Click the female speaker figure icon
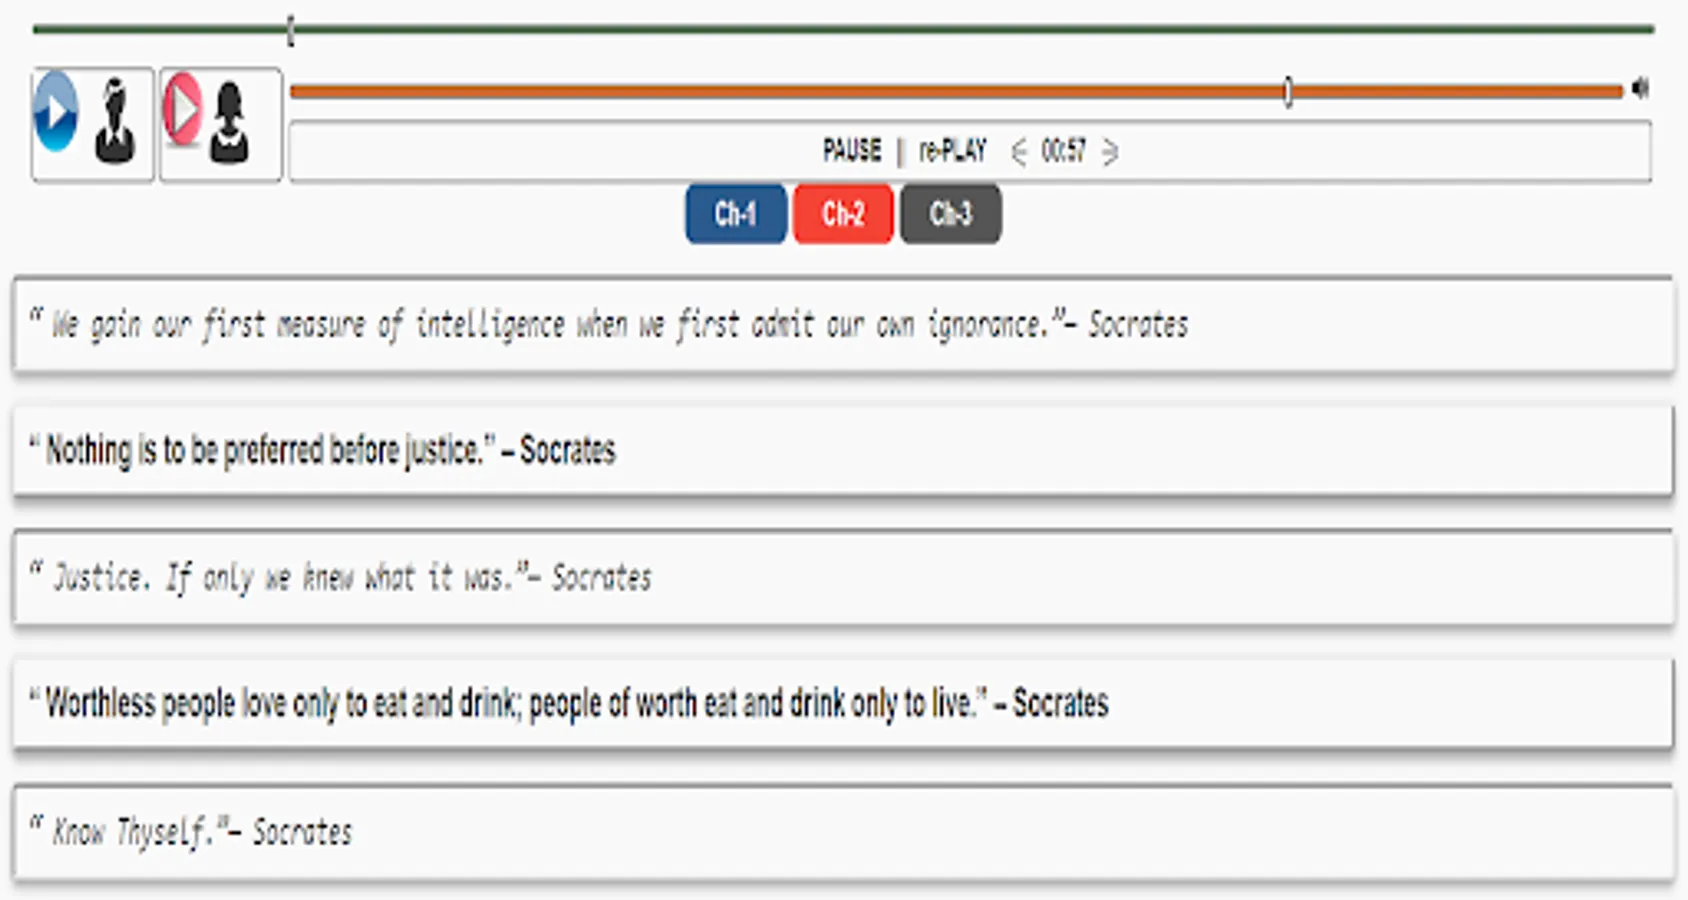 (230, 123)
